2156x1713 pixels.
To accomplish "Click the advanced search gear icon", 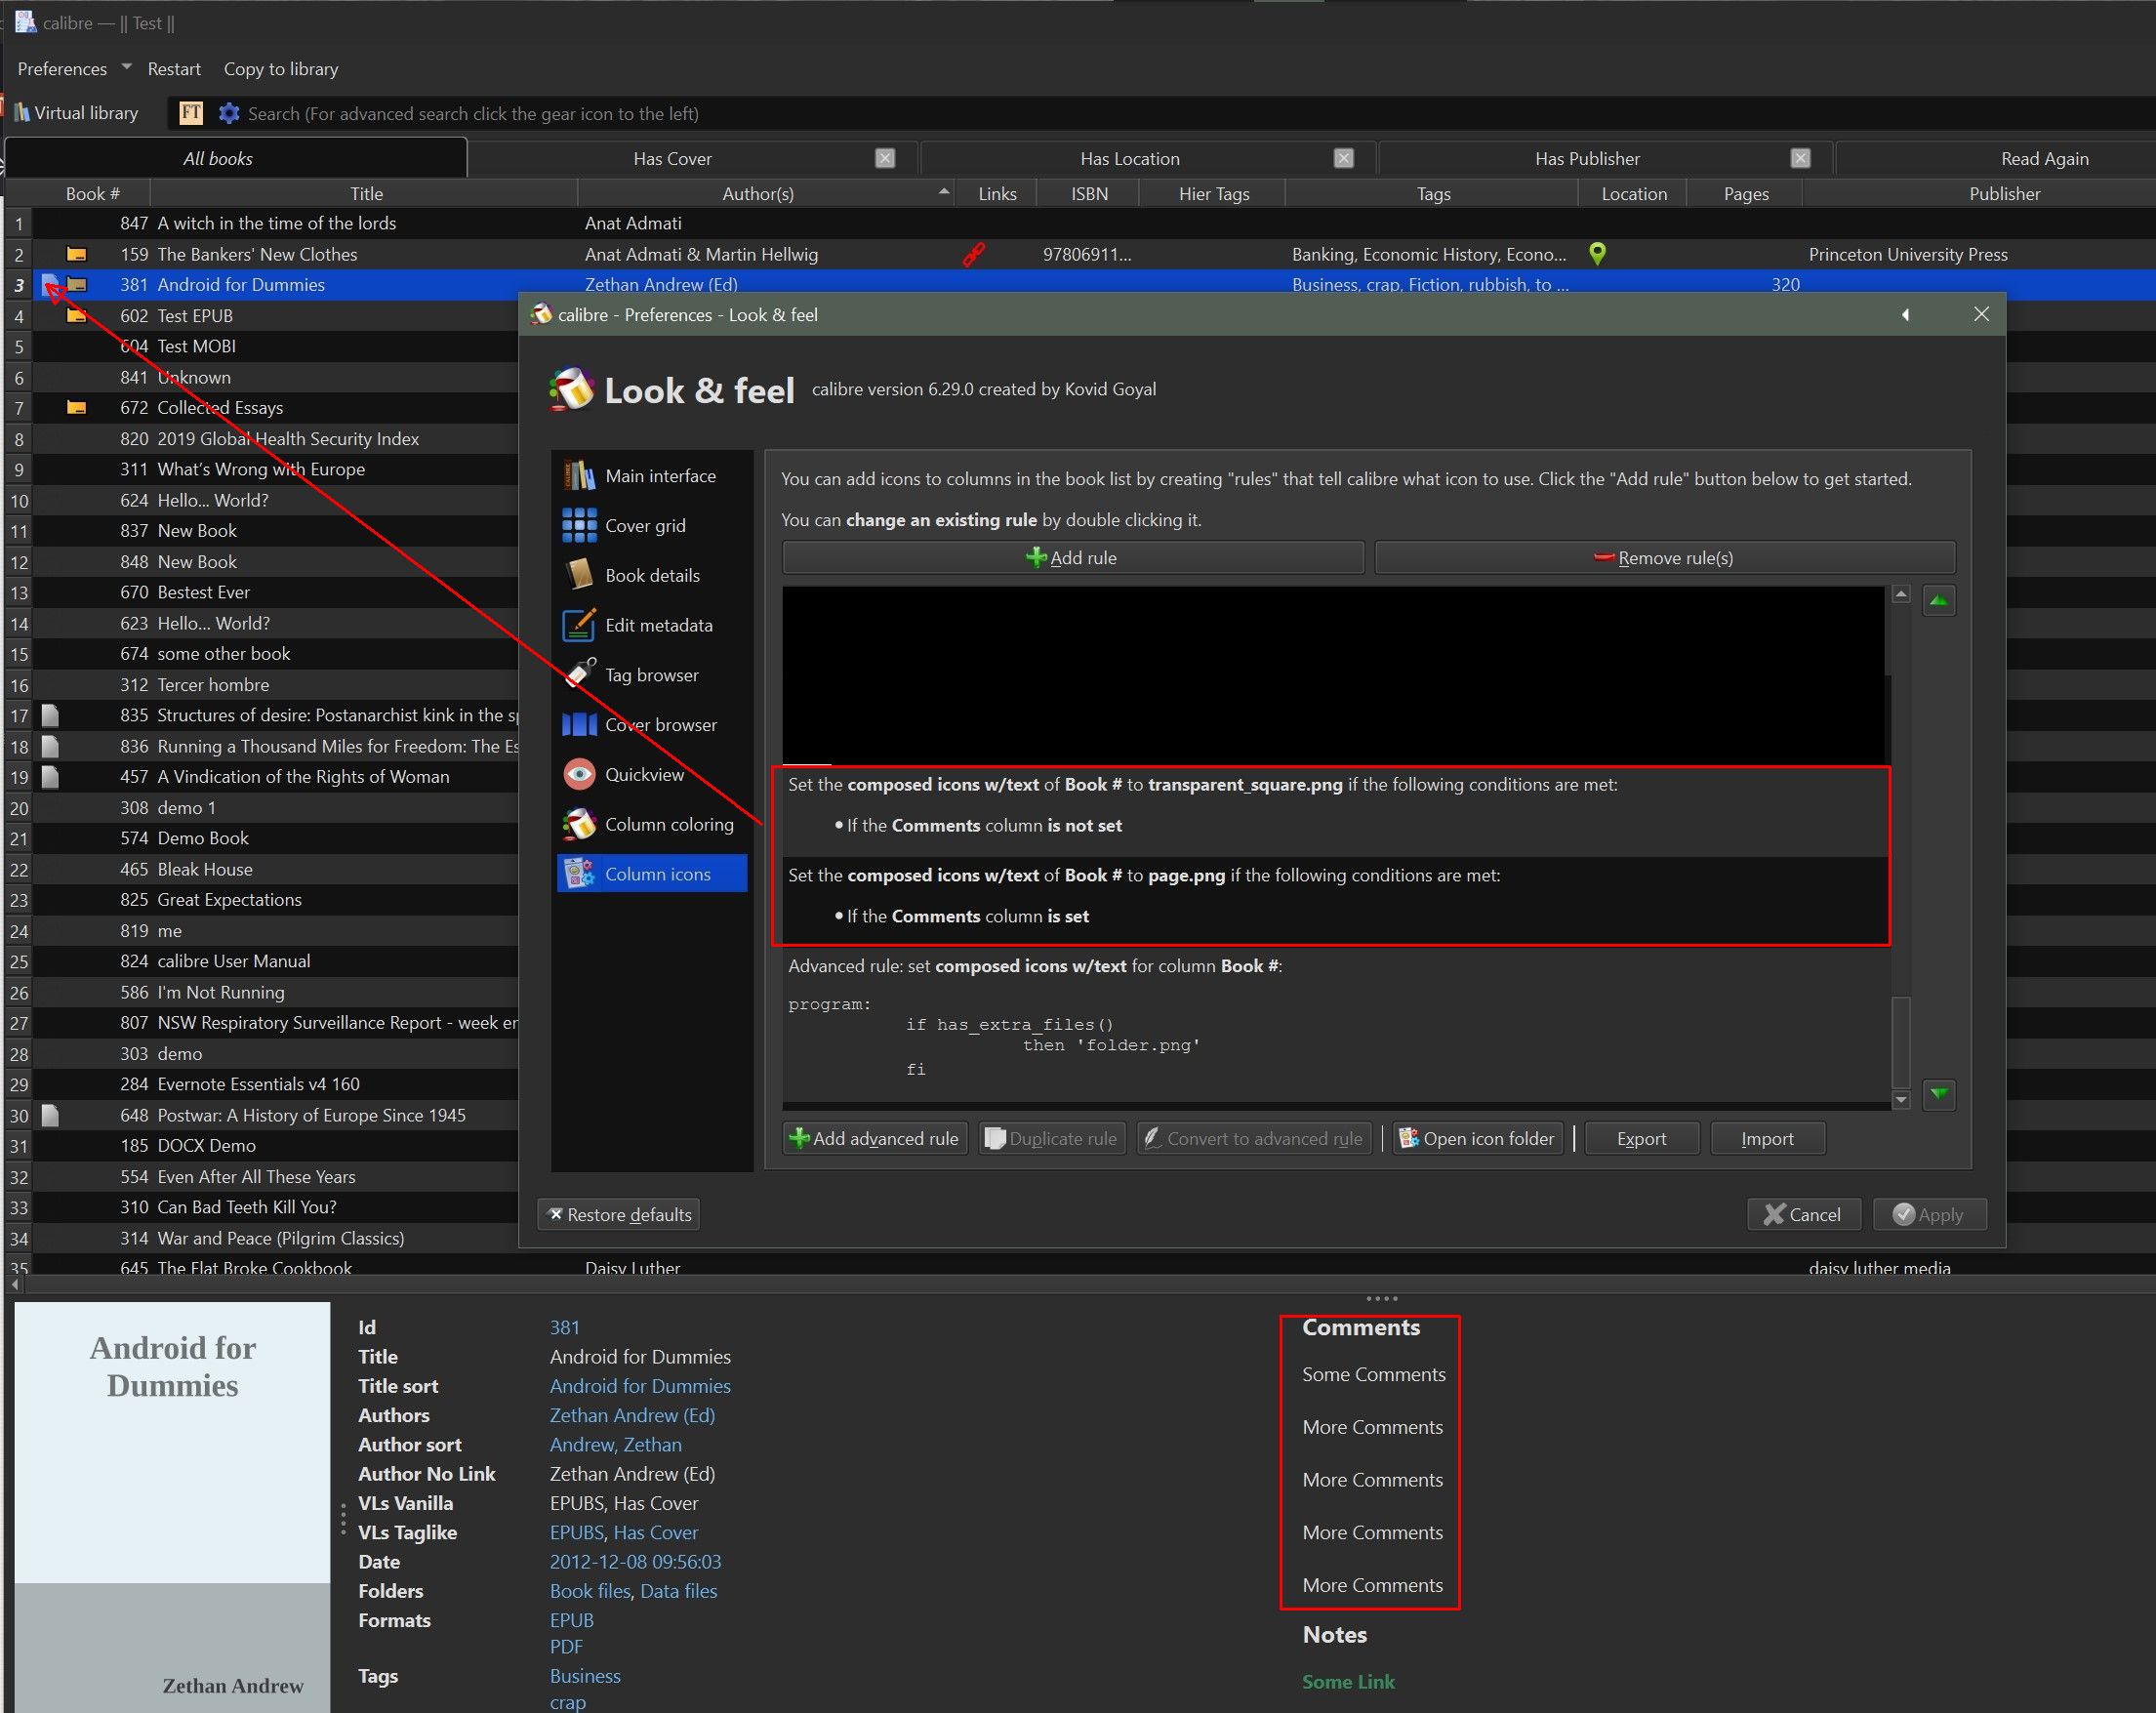I will 228,113.
